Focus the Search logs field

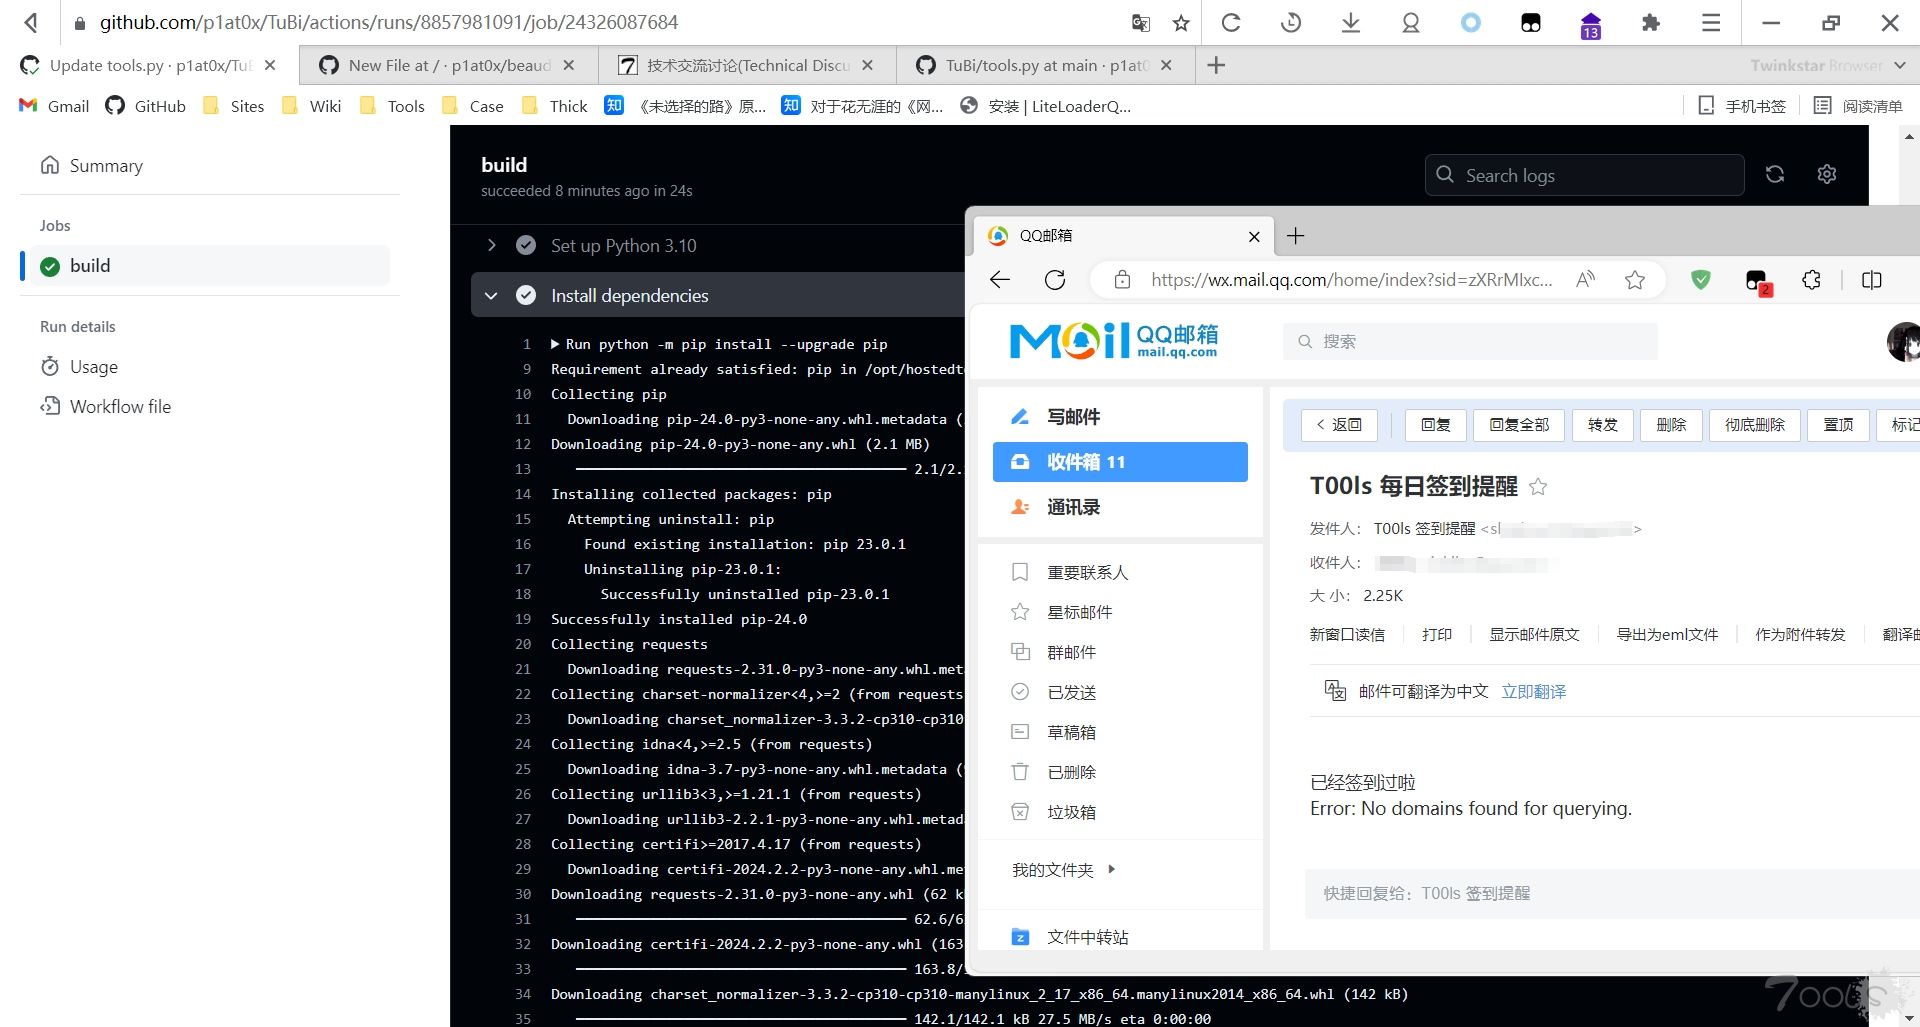[x=1585, y=175]
